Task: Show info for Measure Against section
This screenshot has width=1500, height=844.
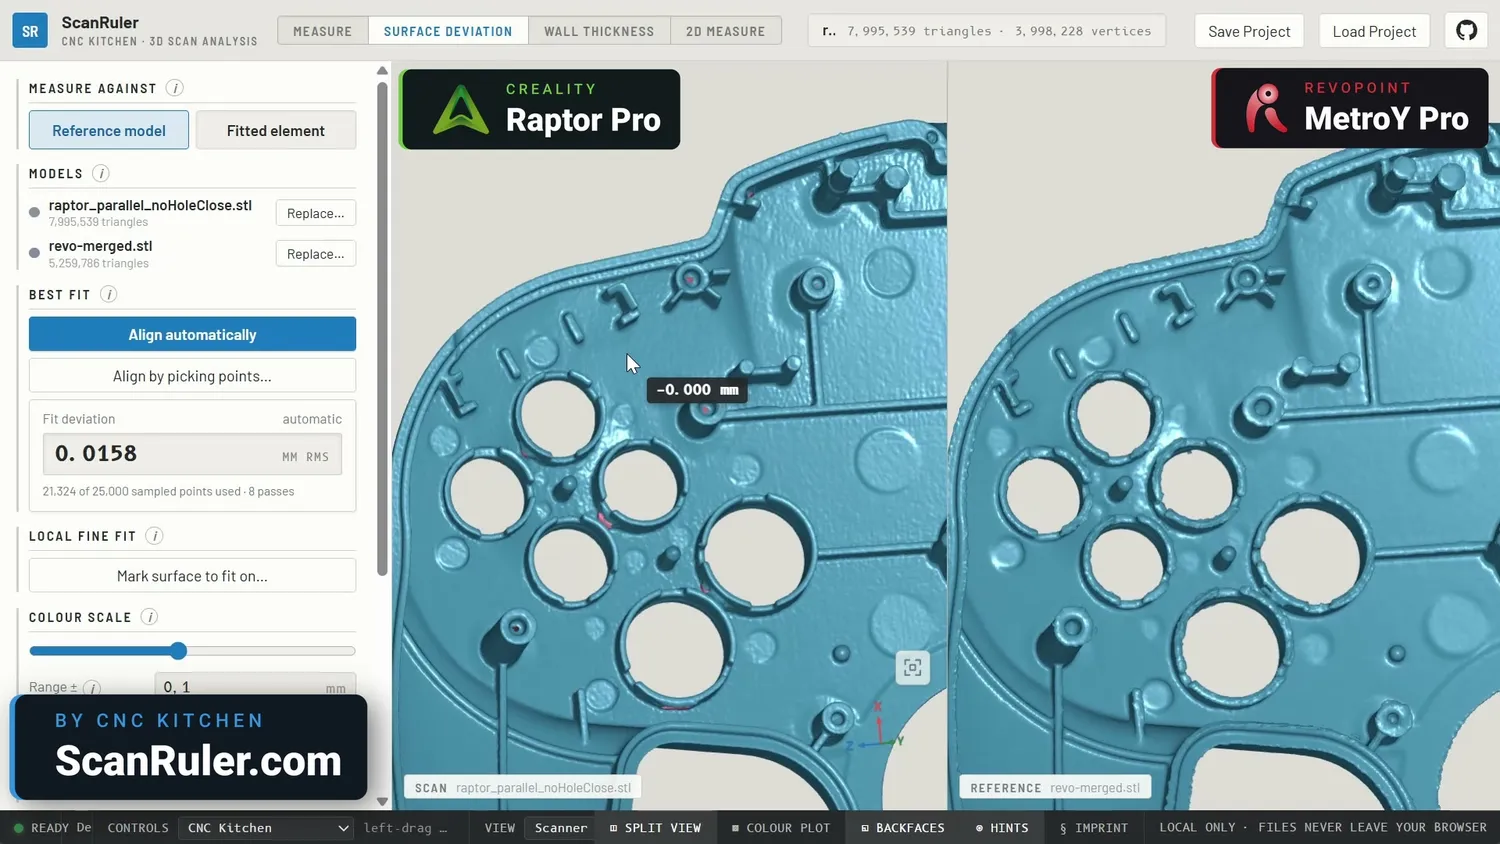Action: pos(175,88)
